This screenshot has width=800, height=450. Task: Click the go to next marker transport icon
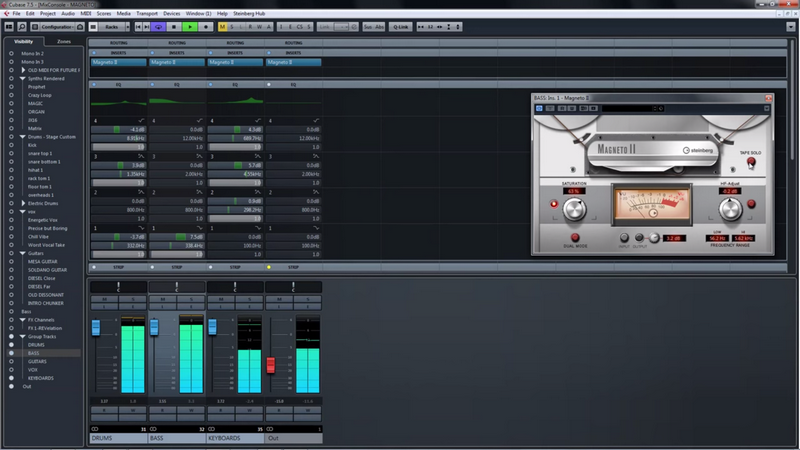(146, 27)
